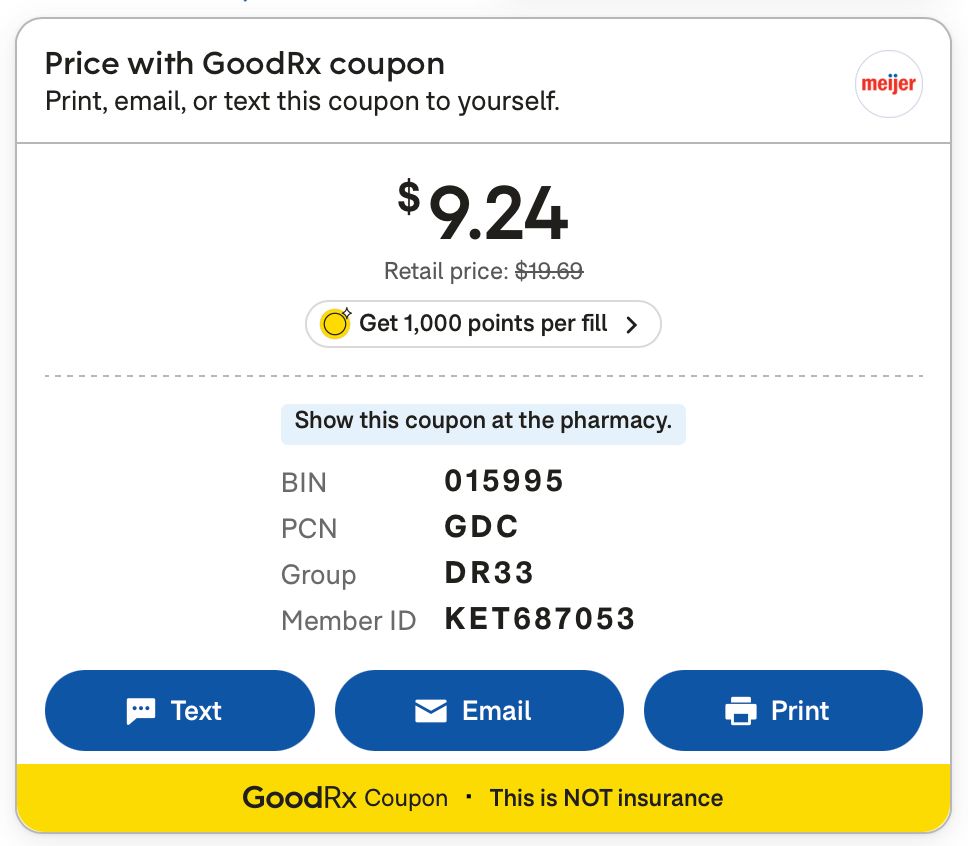Click the PCN value GDC
968x846 pixels.
click(482, 527)
